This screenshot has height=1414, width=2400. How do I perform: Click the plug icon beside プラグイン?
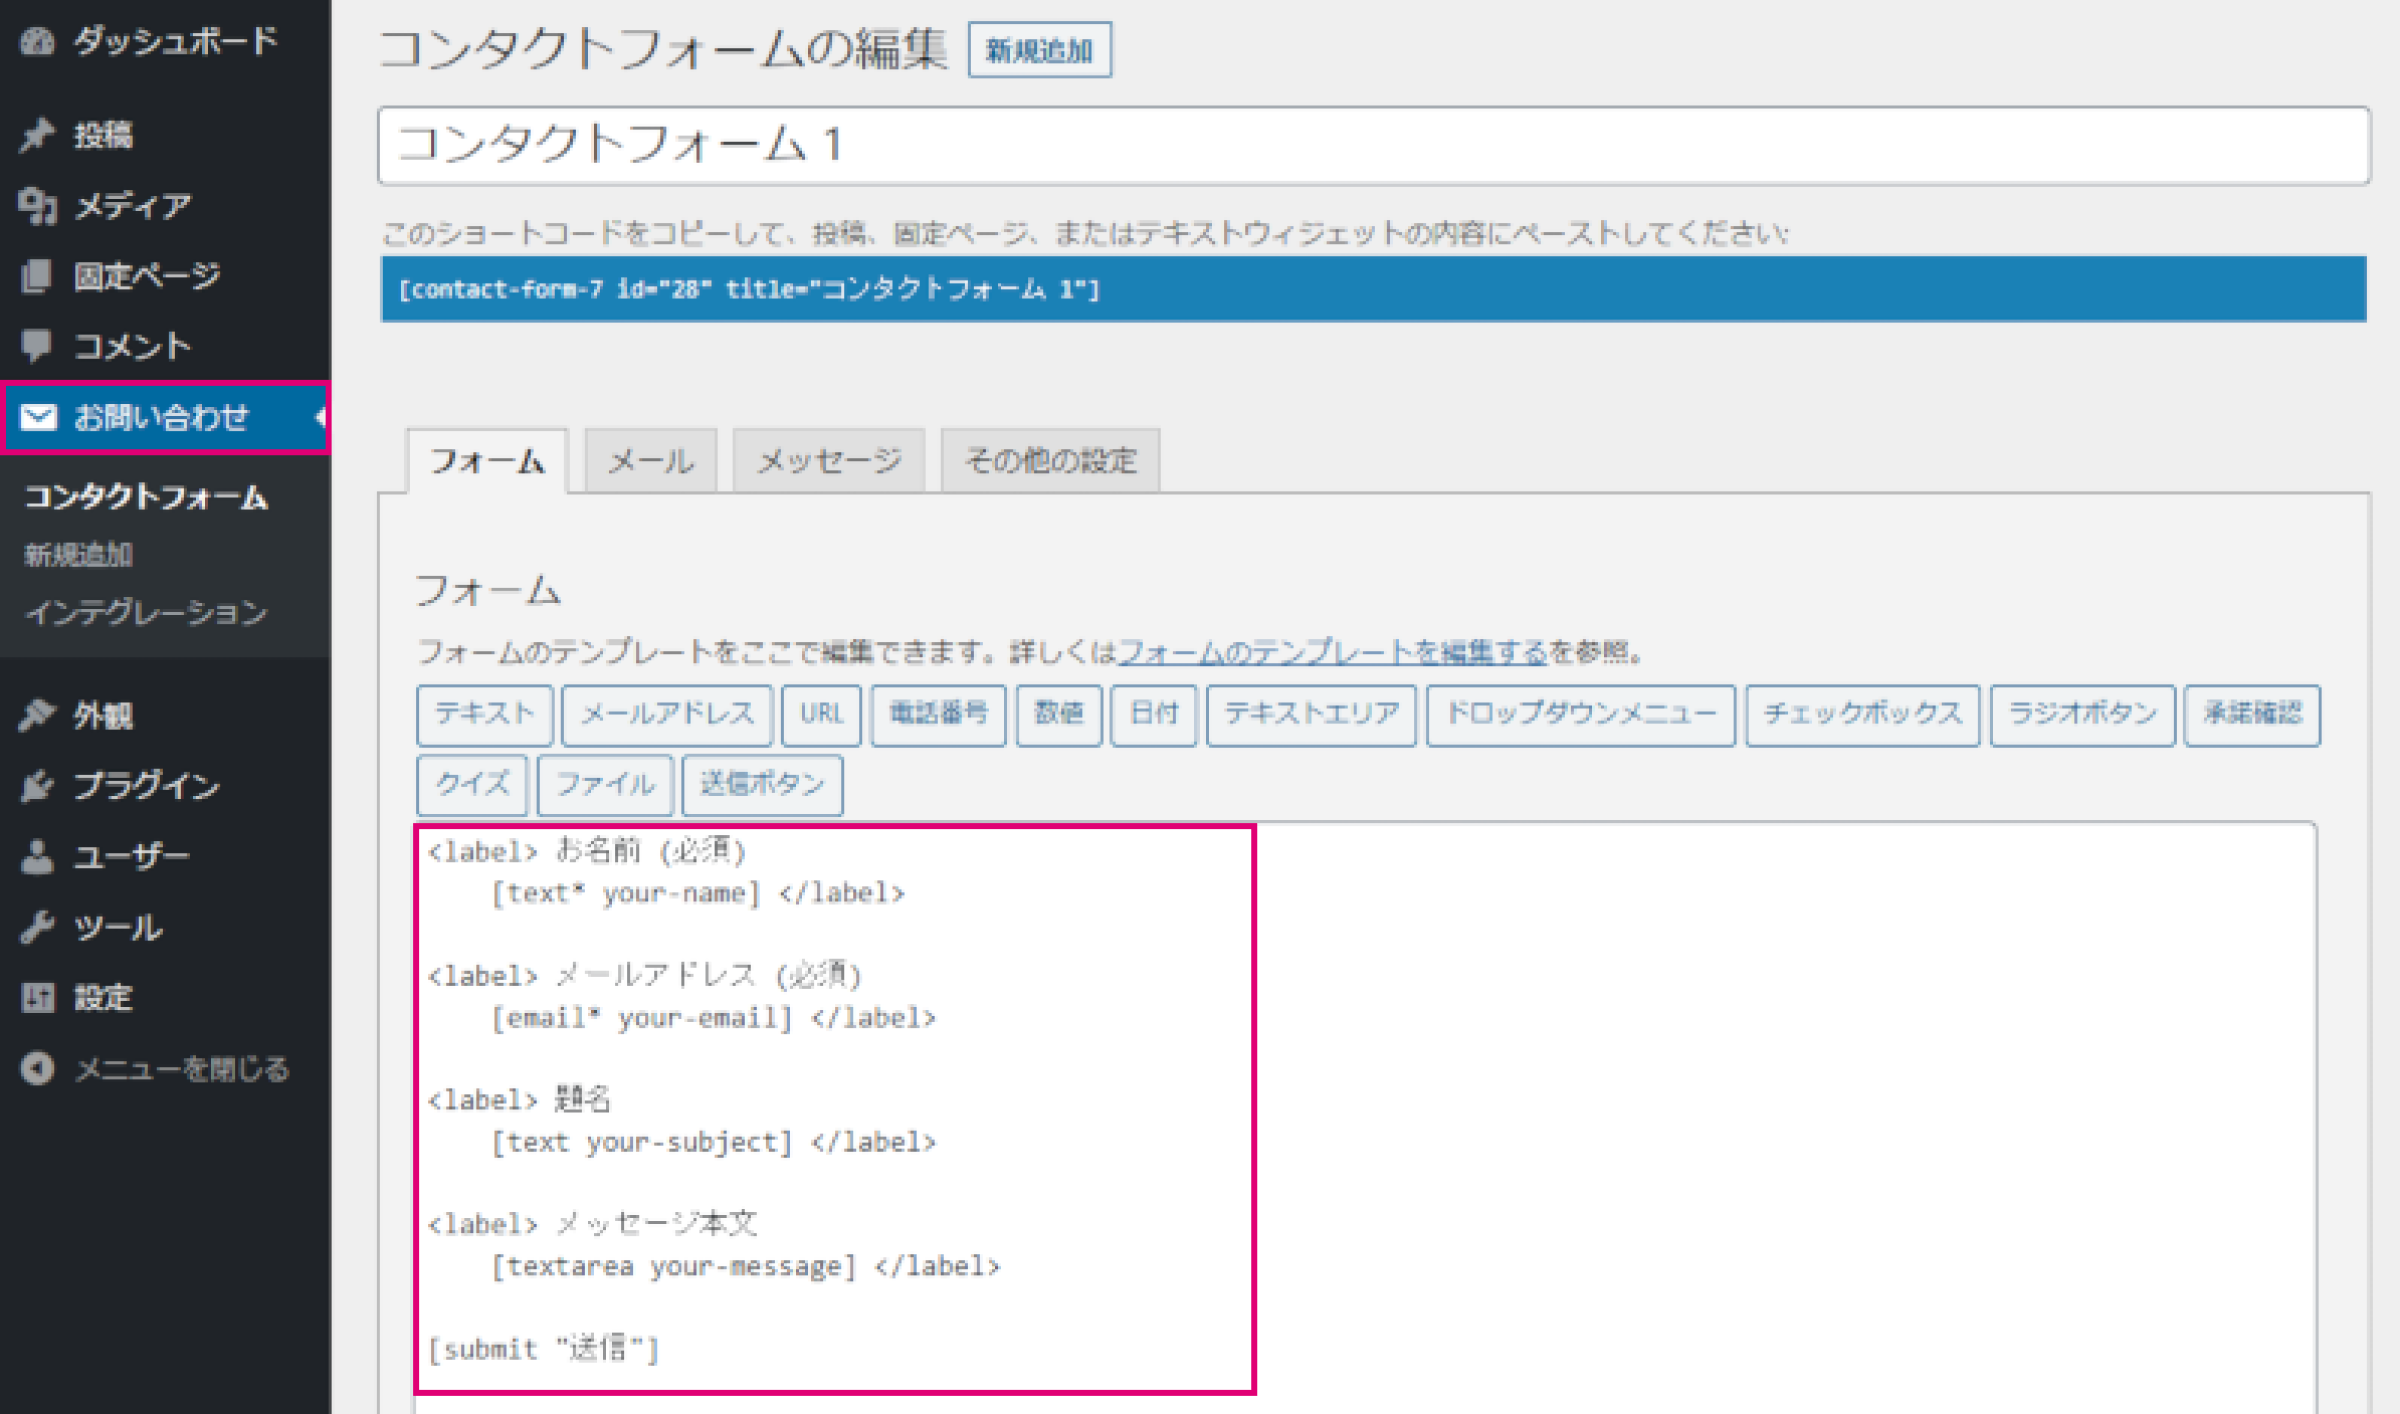point(37,786)
